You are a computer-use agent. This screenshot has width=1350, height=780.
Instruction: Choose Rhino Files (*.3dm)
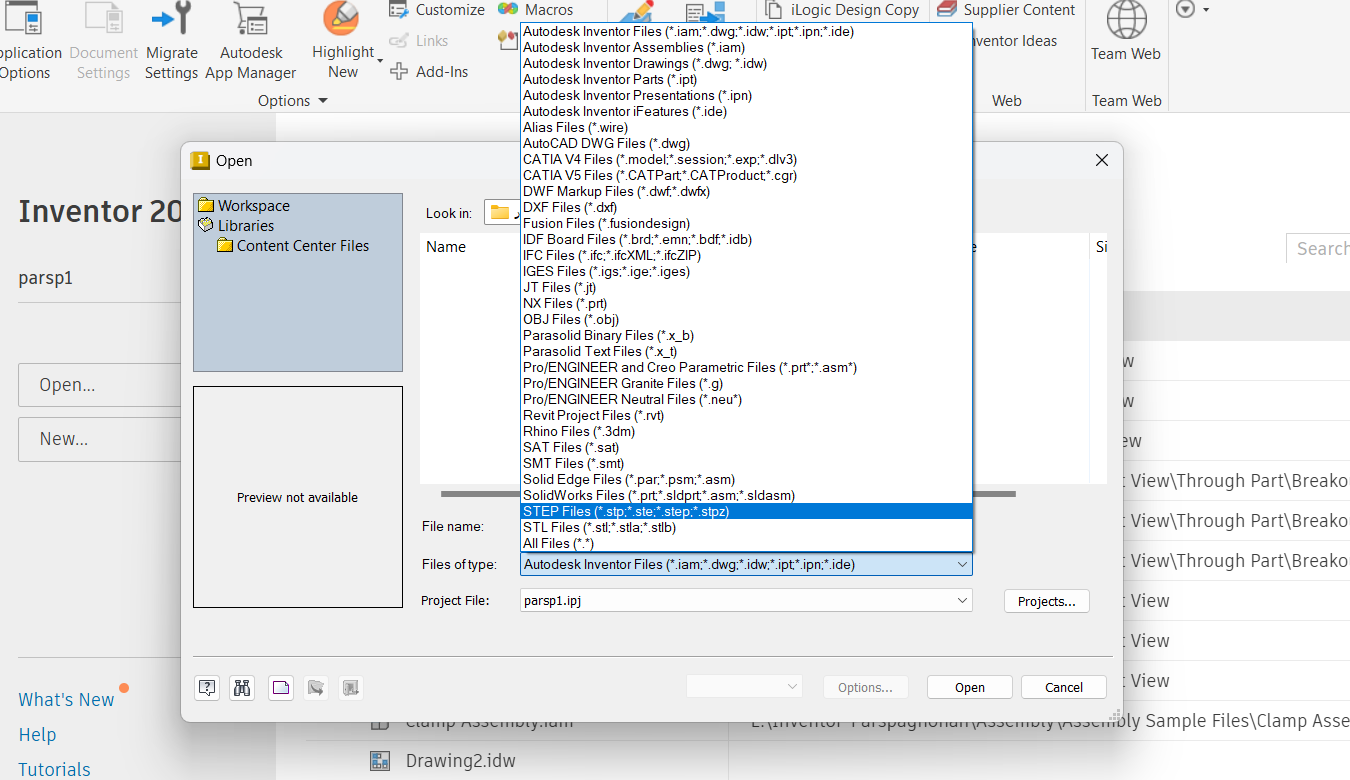point(746,431)
